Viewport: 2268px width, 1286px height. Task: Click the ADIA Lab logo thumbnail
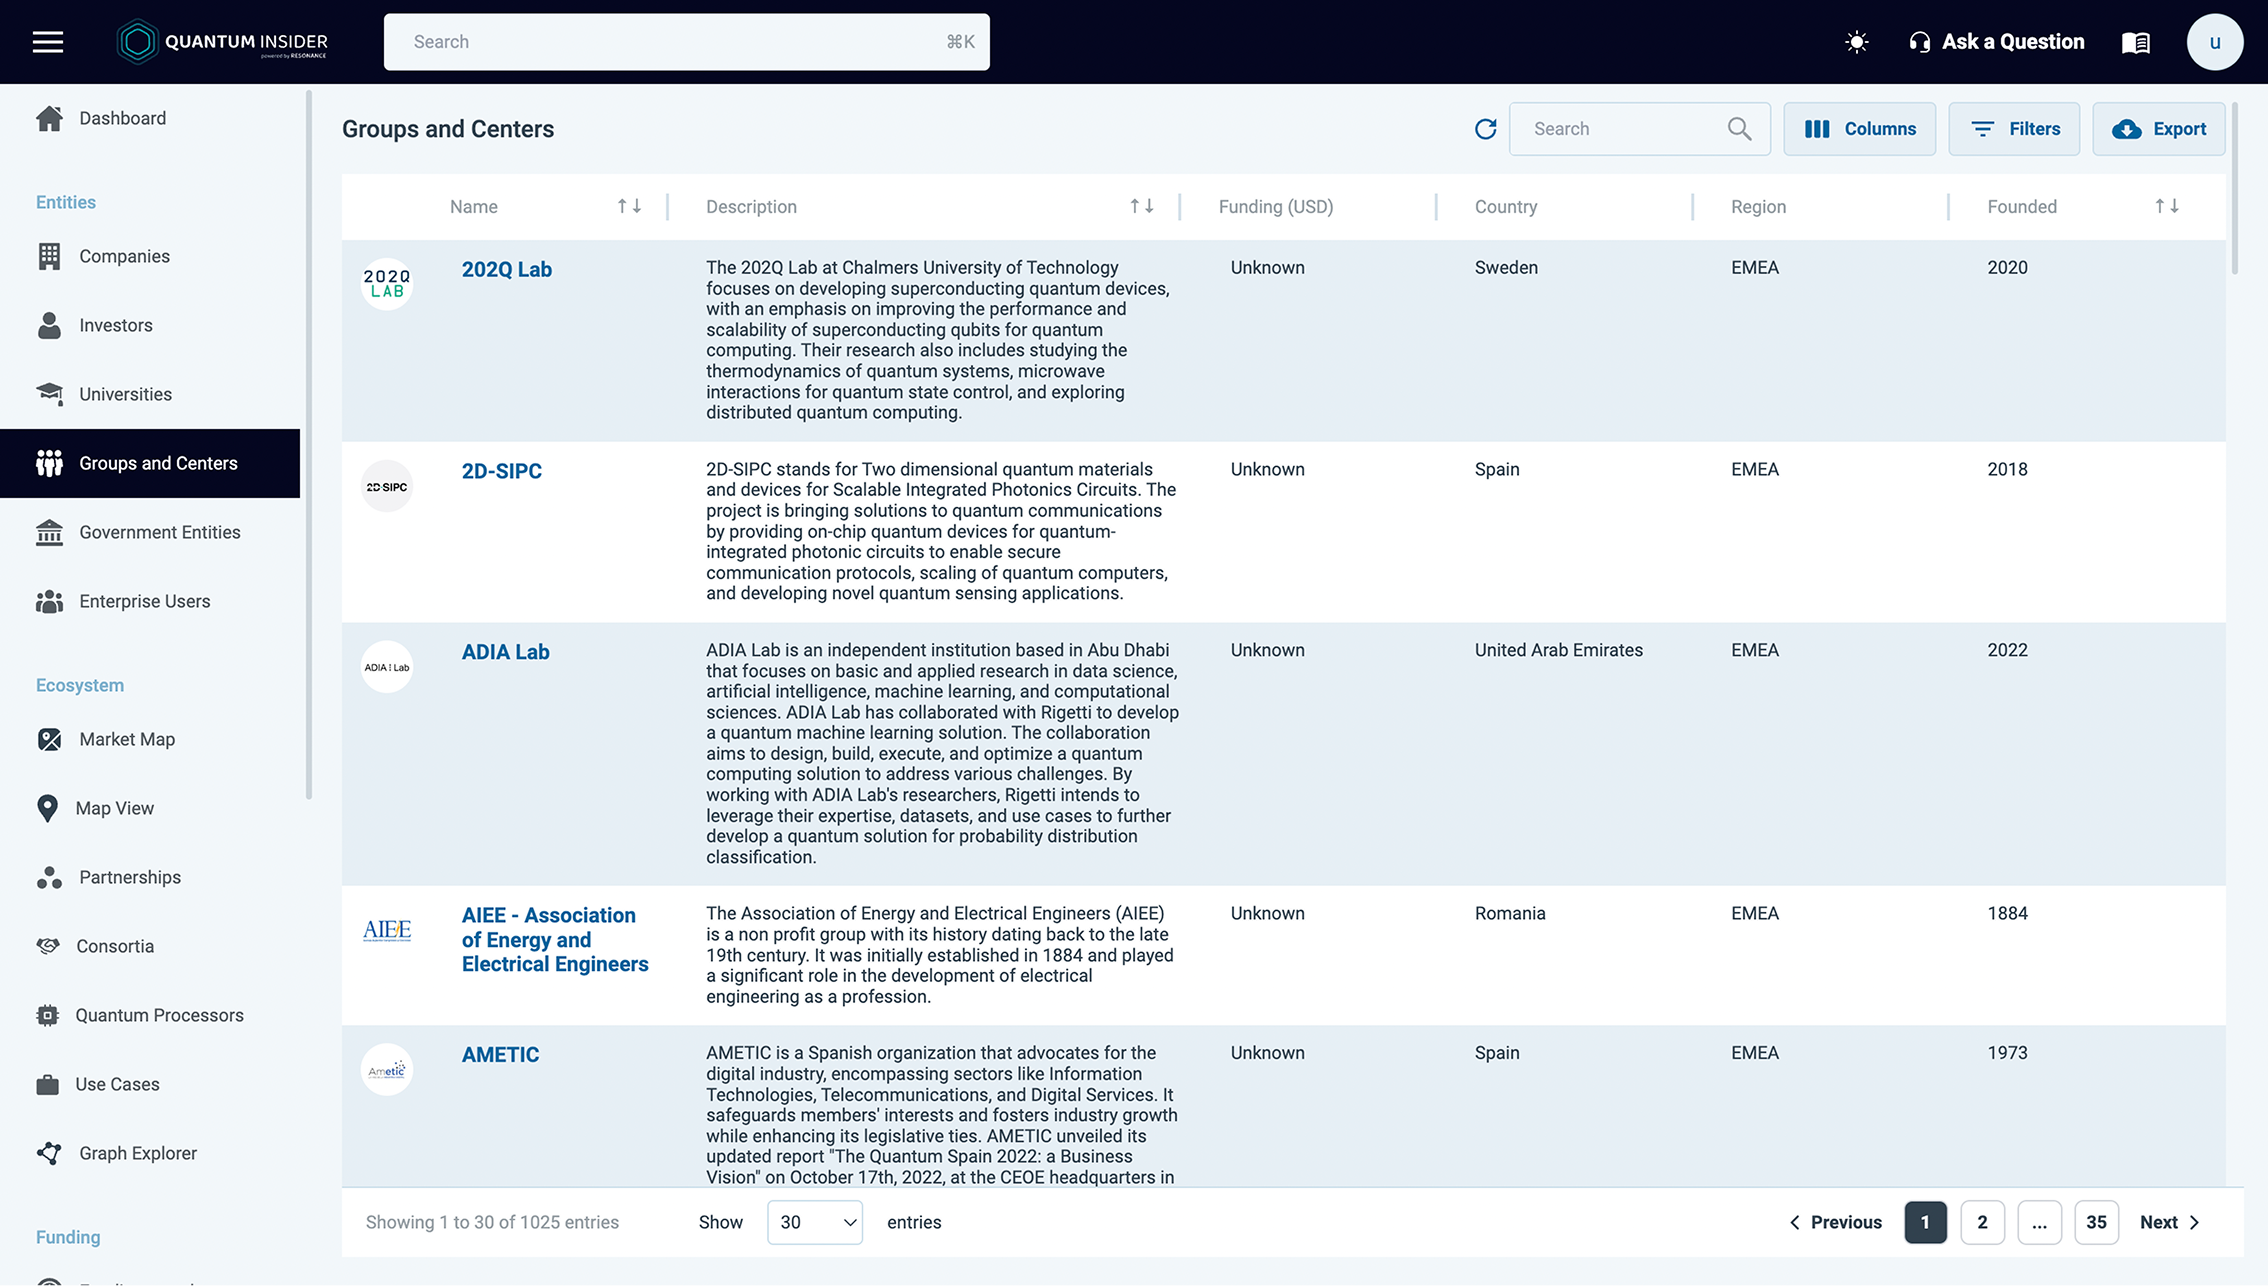[x=387, y=667]
